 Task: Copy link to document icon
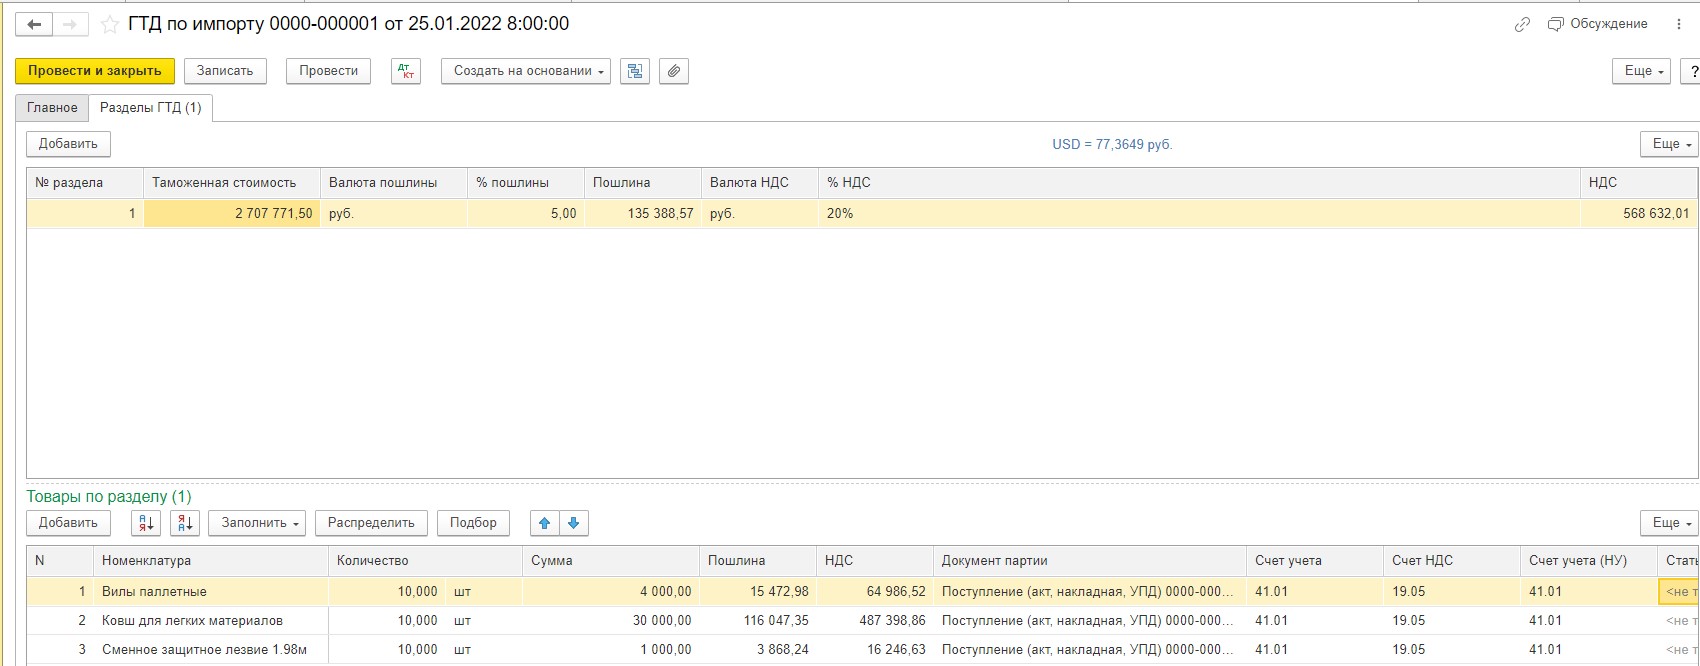(x=1522, y=24)
